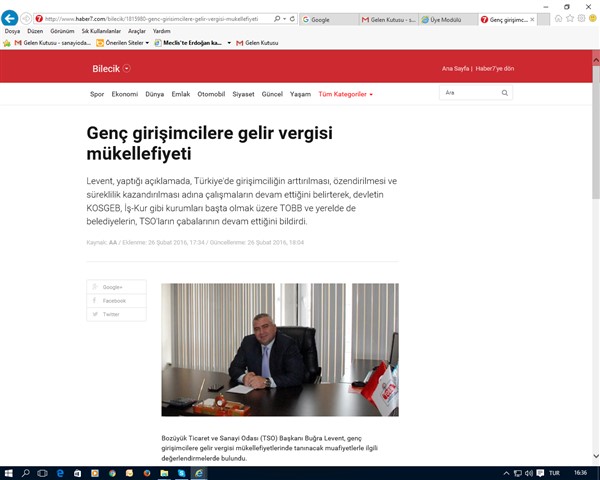The width and height of the screenshot is (600, 480).
Task: Open the address bar dropdown arrow
Action: (x=284, y=18)
